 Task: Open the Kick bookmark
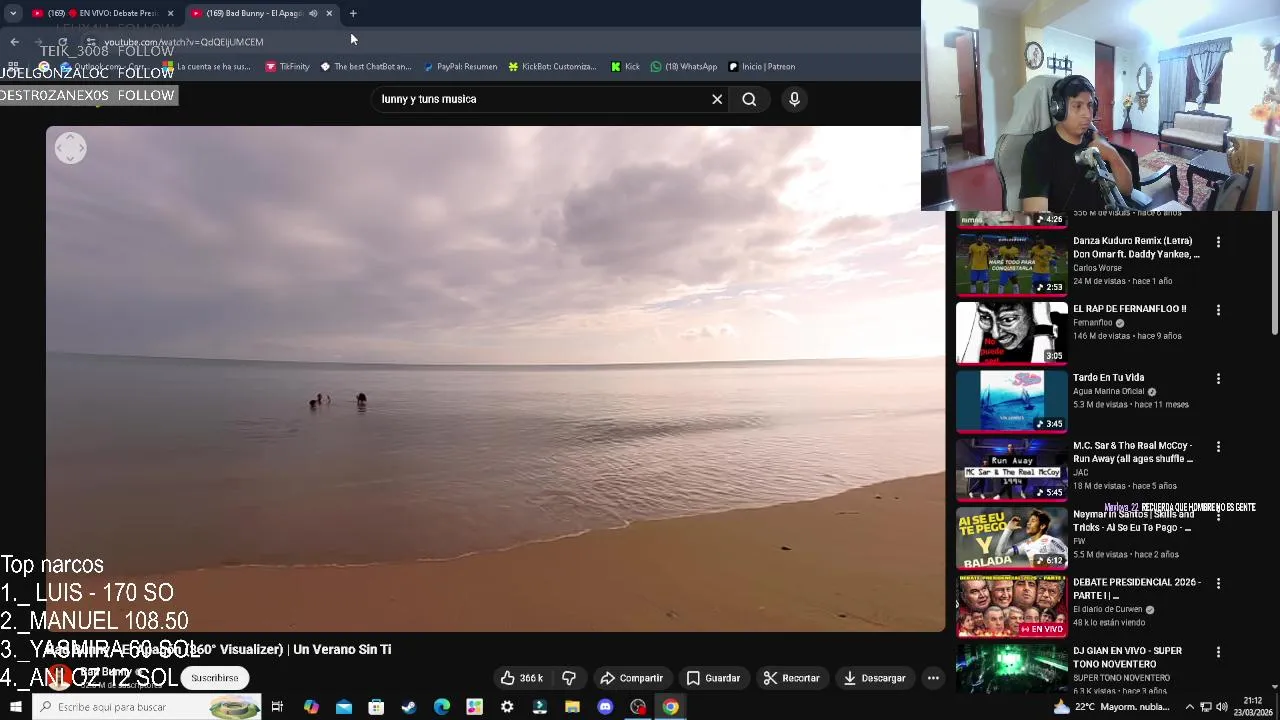point(625,67)
